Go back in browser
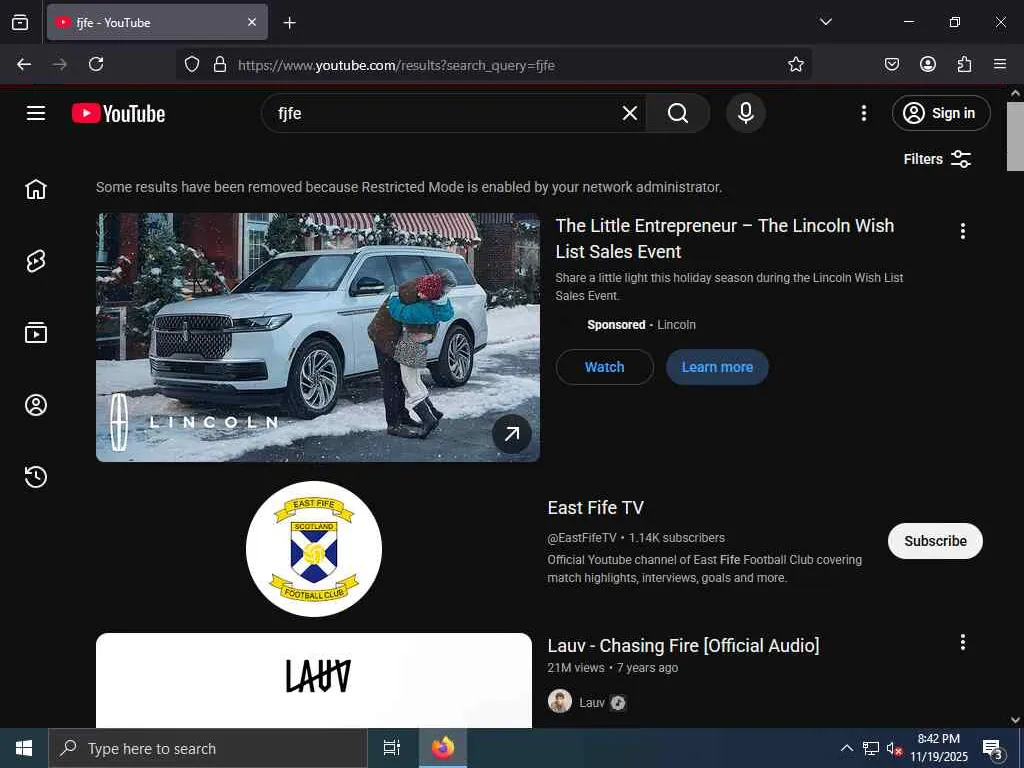This screenshot has width=1024, height=768. (24, 64)
